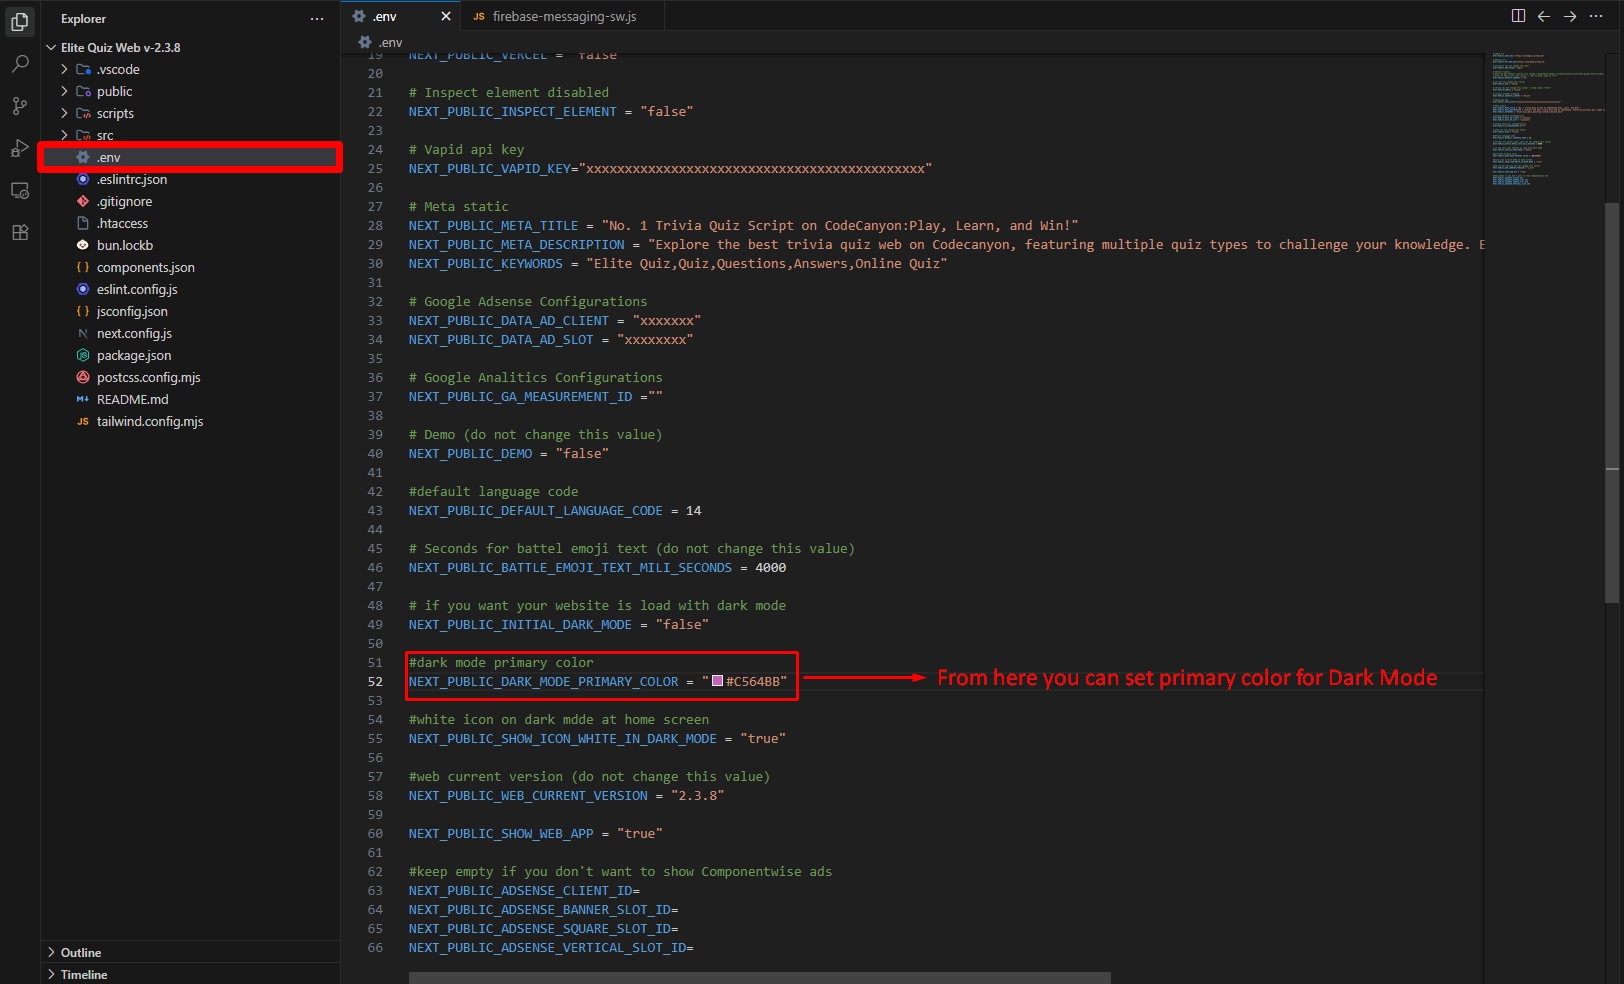This screenshot has height=984, width=1624.
Task: Open the Search panel in the activity bar
Action: click(19, 63)
